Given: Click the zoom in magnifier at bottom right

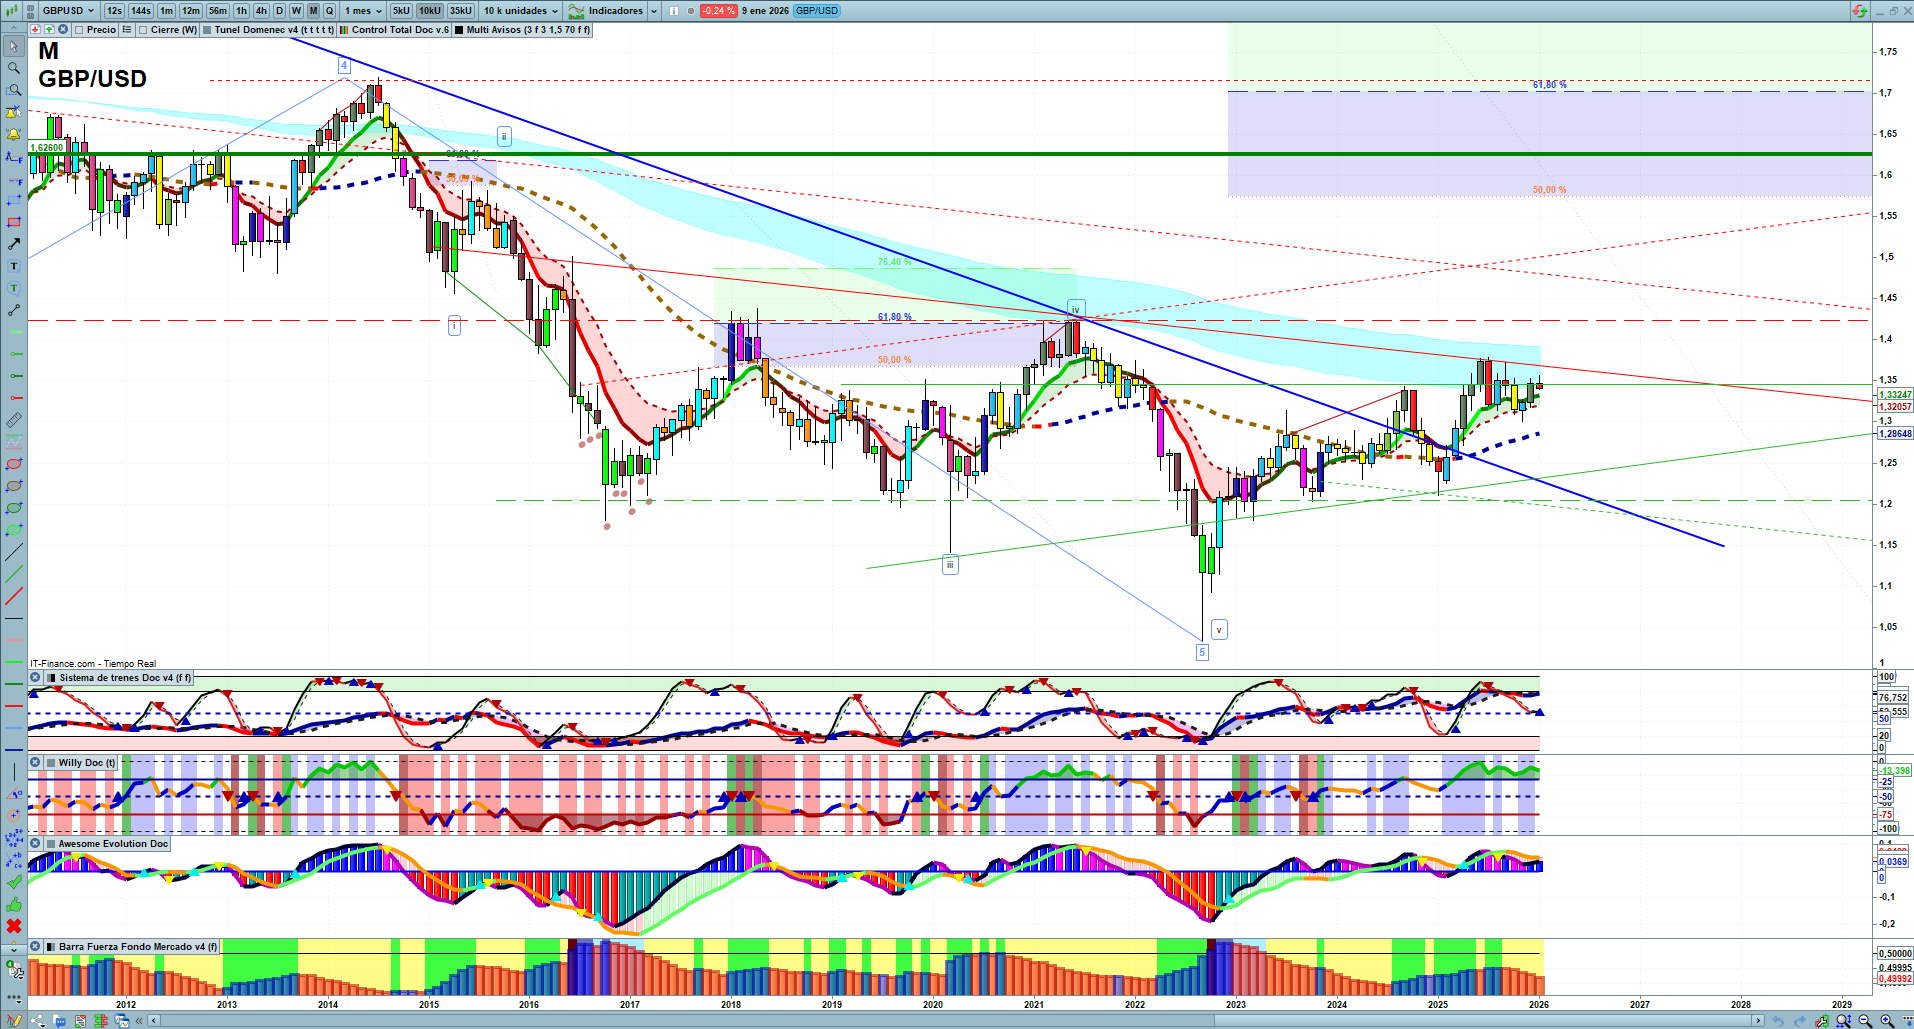Looking at the screenshot, I should 1887,1021.
